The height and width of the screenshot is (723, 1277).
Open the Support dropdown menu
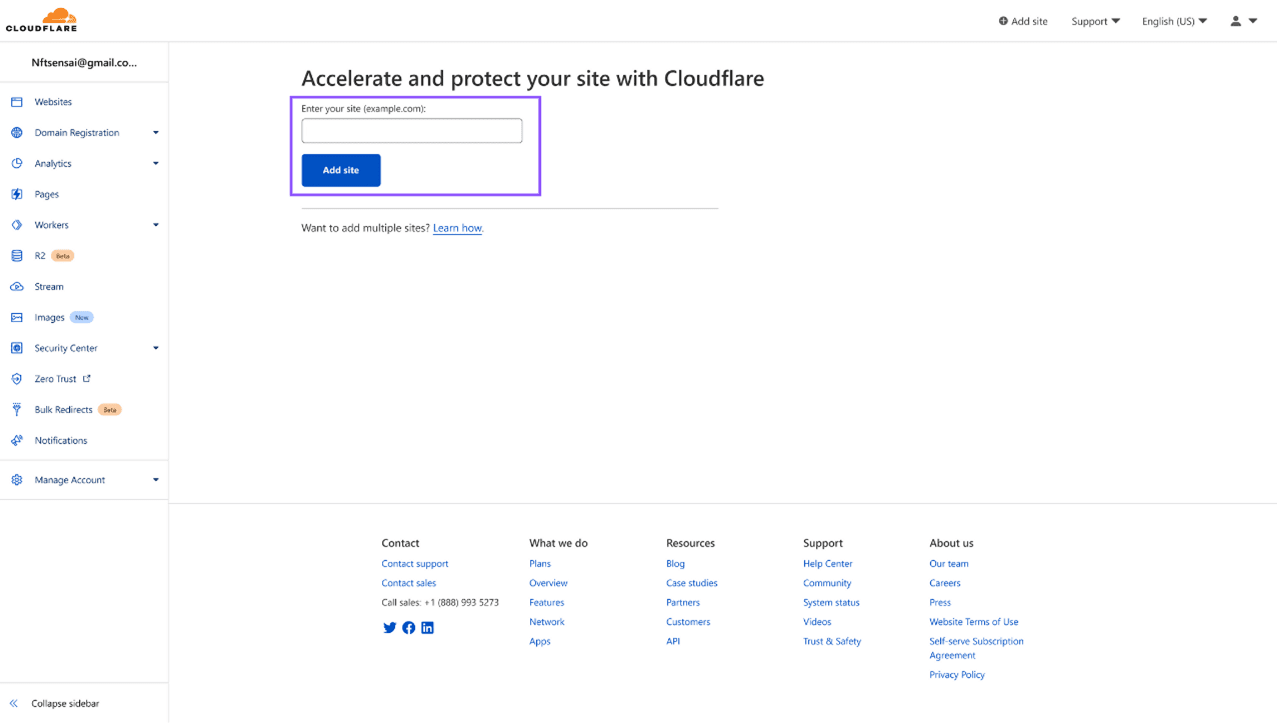tap(1096, 21)
